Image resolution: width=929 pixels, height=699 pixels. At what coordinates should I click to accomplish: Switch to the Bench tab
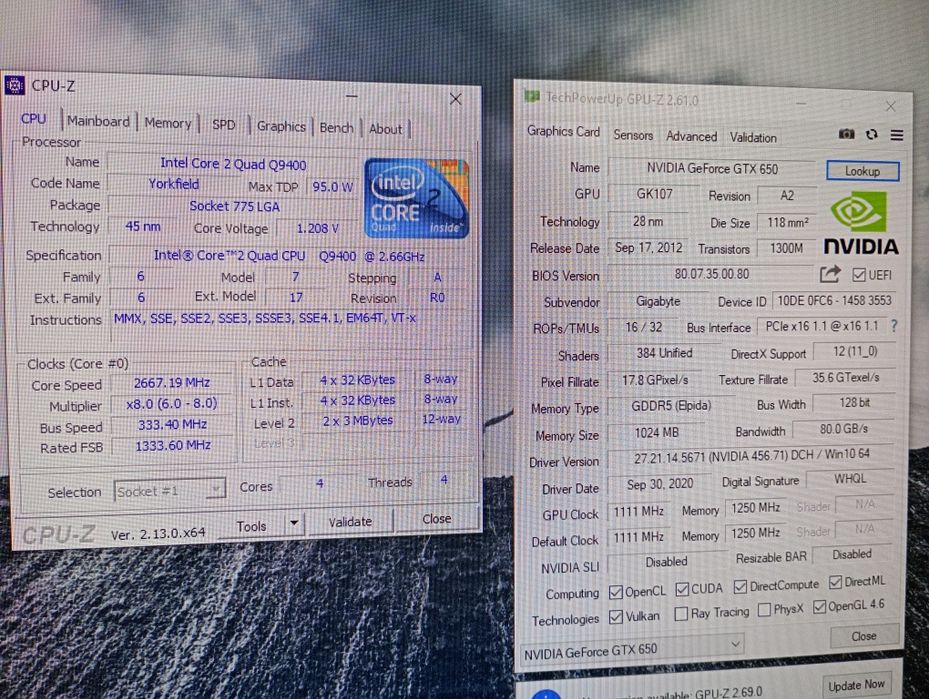tap(337, 128)
